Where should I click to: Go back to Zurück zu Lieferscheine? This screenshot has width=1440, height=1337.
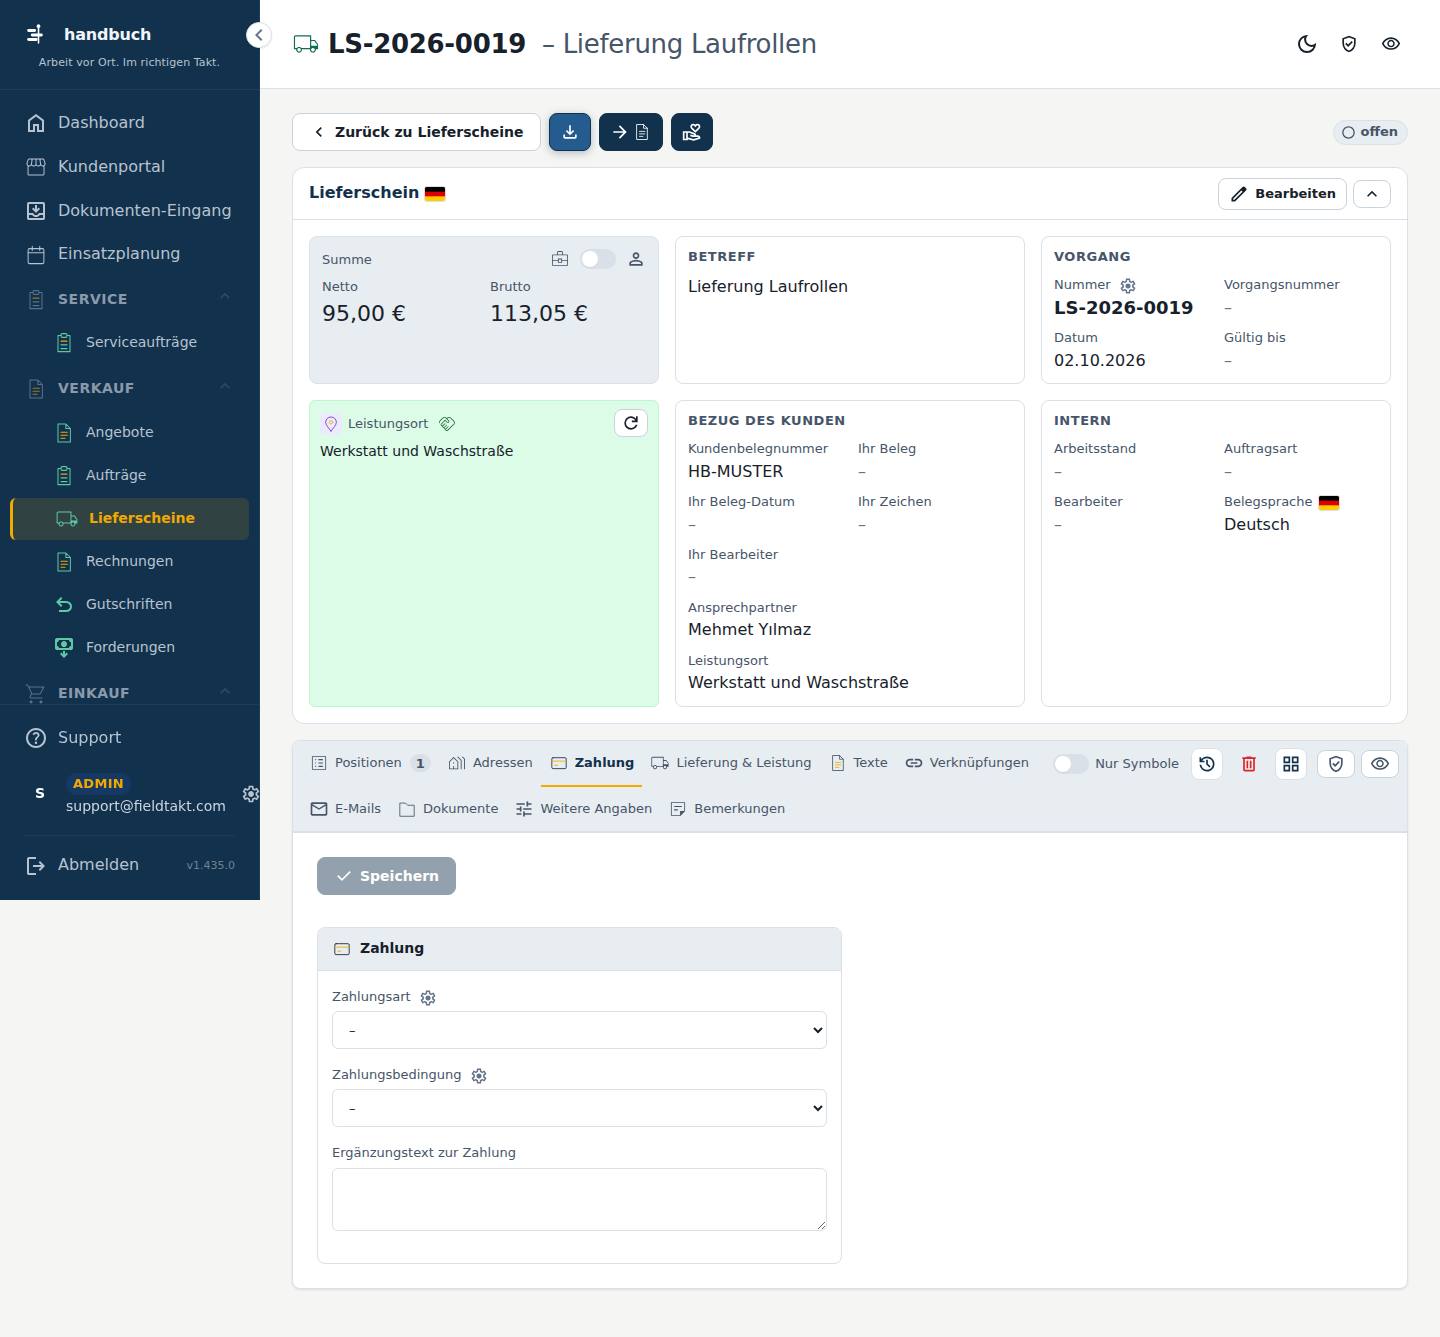[x=416, y=132]
